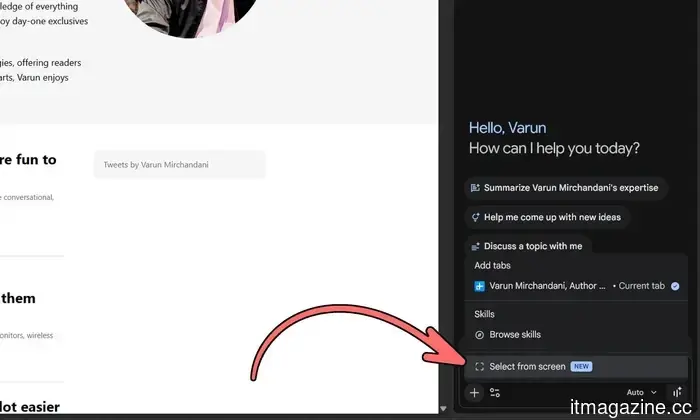700x420 pixels.
Task: Click the 'Hello, Varun' greeting text
Action: tap(507, 128)
